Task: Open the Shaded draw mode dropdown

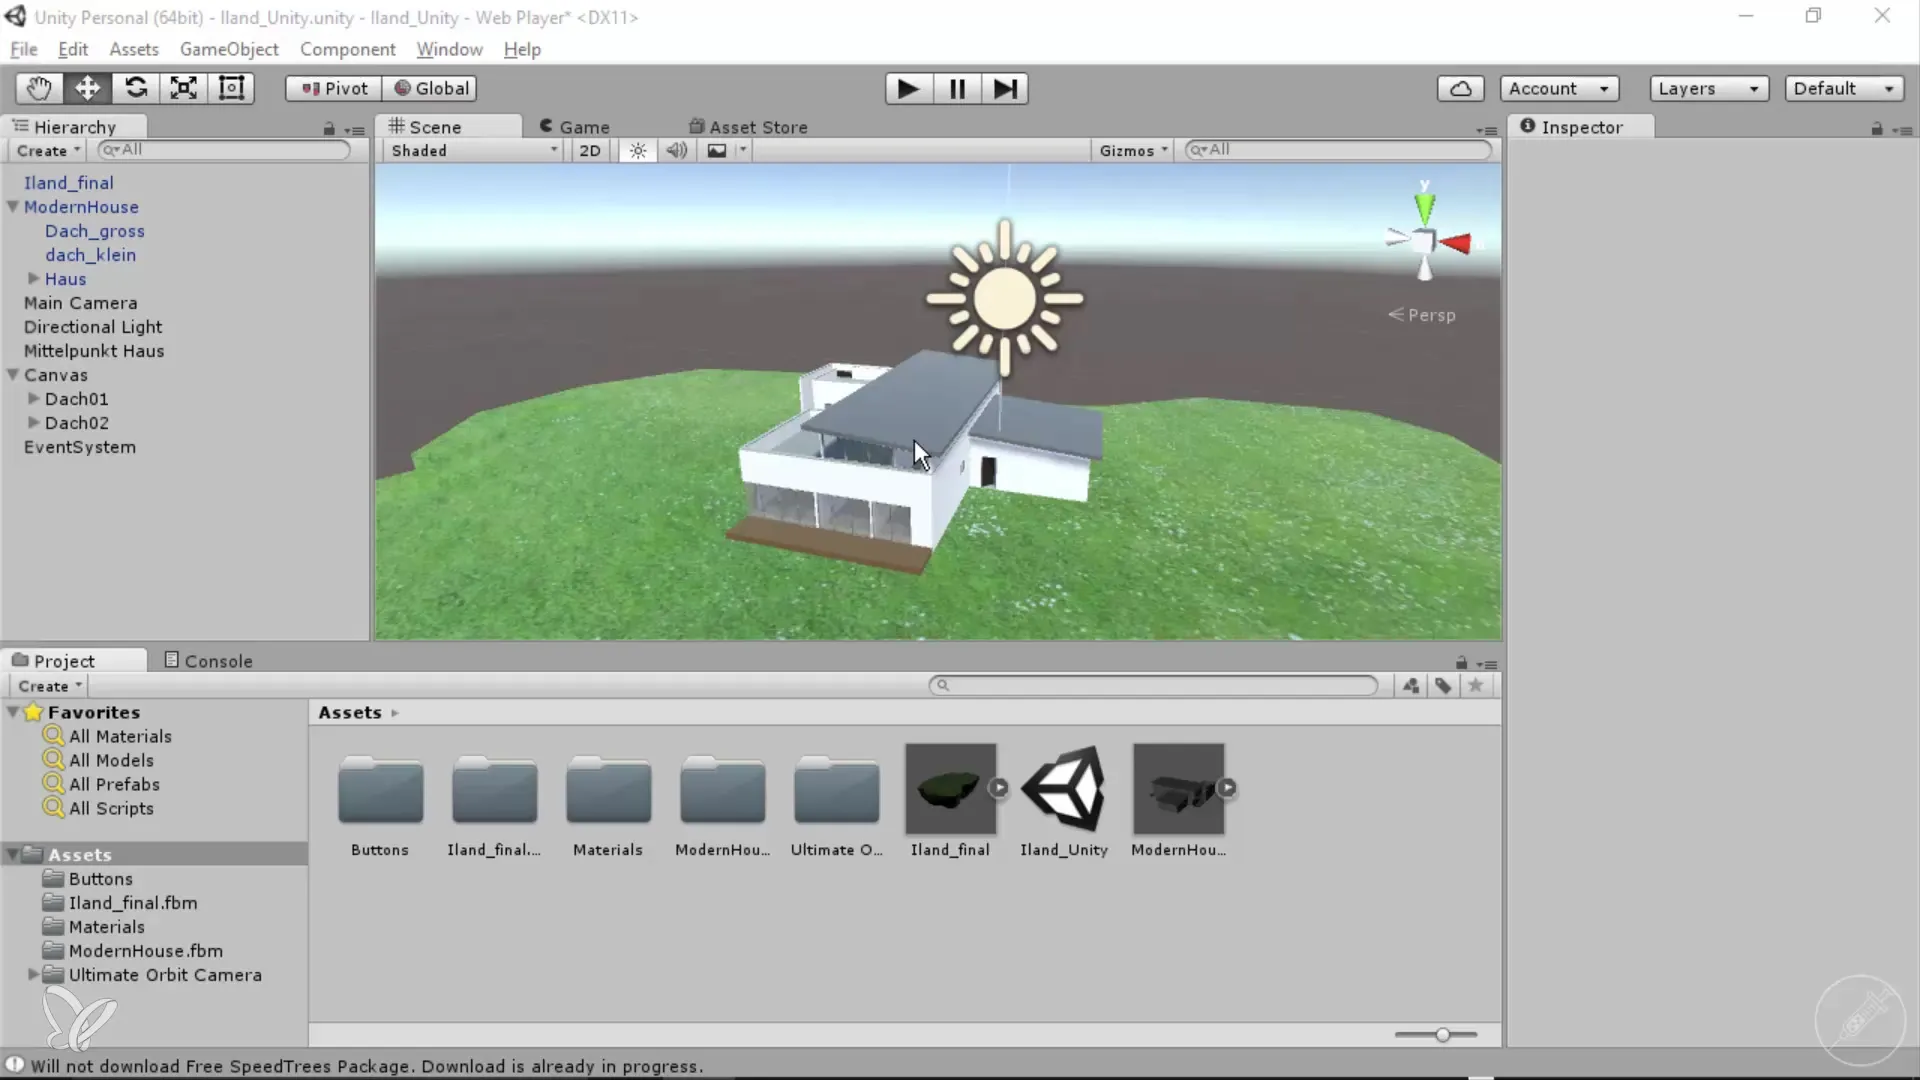Action: 474,150
